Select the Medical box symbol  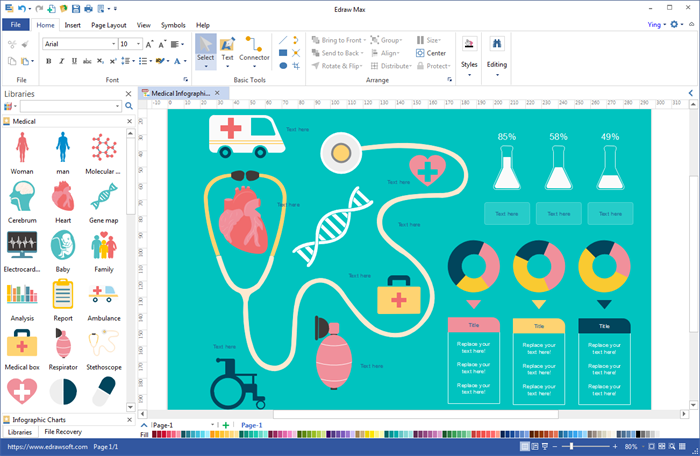point(22,343)
